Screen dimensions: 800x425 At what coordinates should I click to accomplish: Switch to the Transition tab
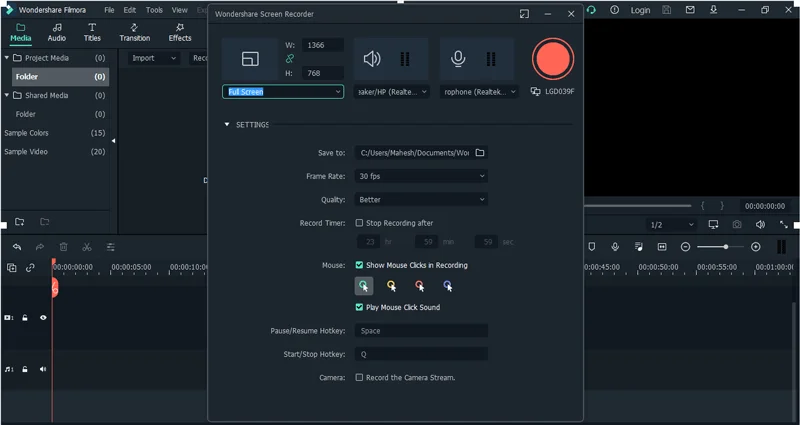pyautogui.click(x=135, y=32)
